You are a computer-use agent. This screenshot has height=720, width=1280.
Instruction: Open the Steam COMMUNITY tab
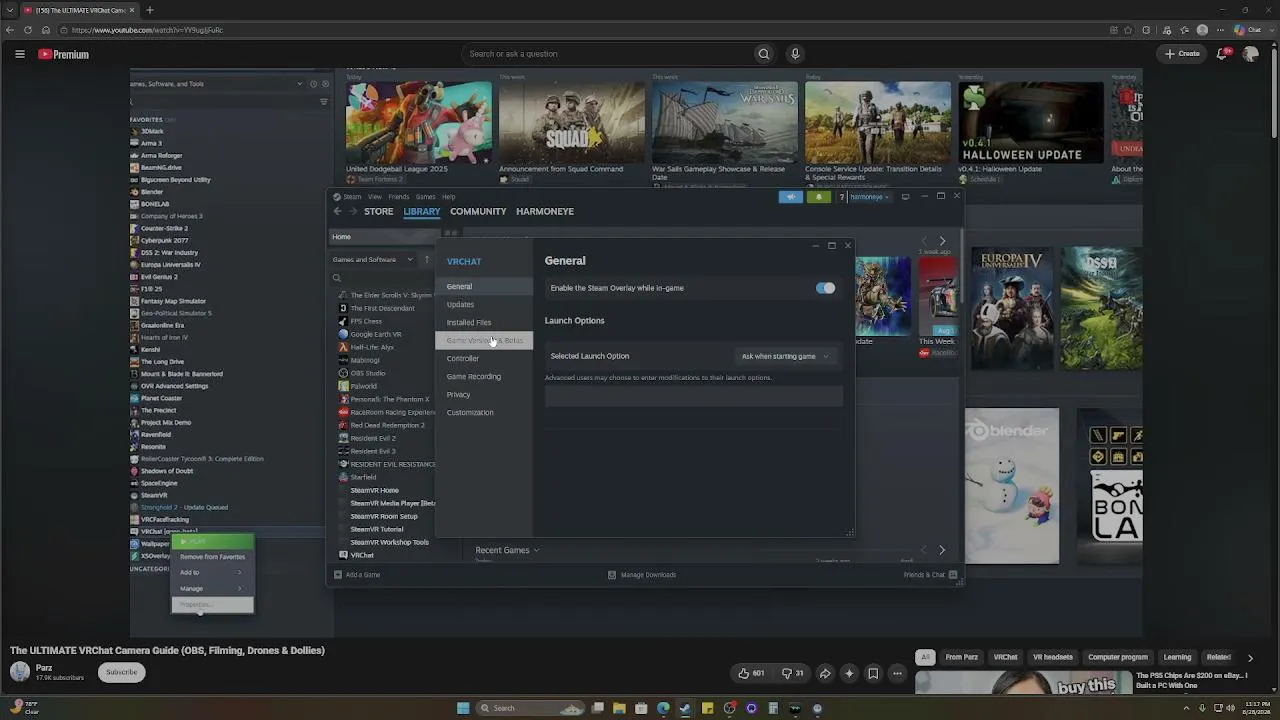pyautogui.click(x=478, y=212)
